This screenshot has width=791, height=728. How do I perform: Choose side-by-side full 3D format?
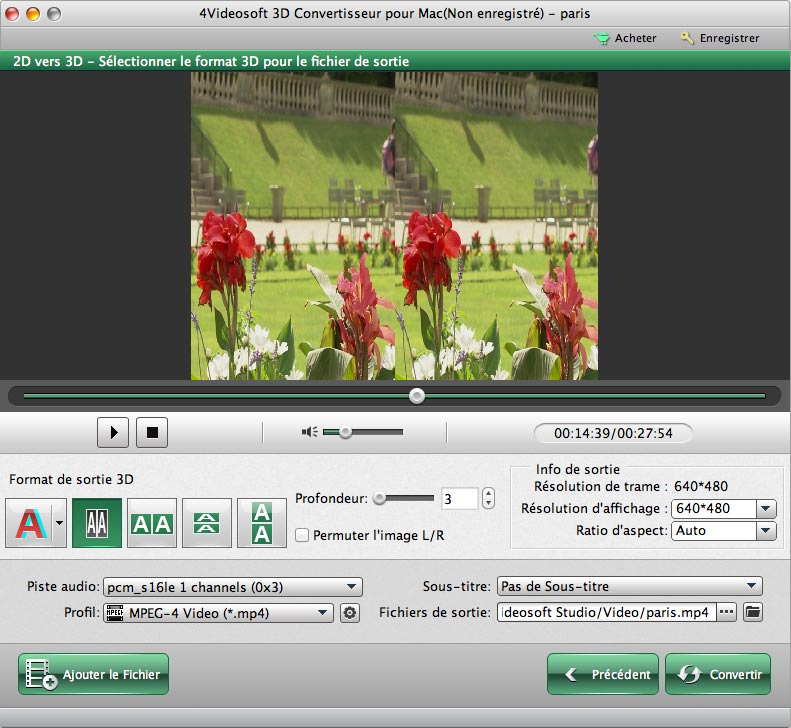152,522
